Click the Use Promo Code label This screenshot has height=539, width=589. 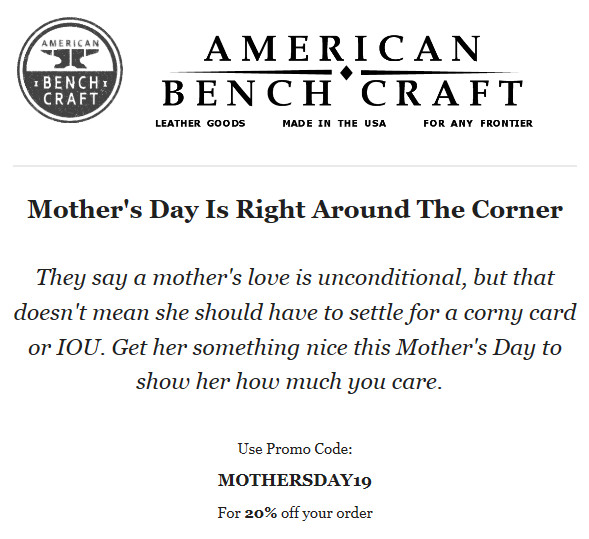pos(295,449)
